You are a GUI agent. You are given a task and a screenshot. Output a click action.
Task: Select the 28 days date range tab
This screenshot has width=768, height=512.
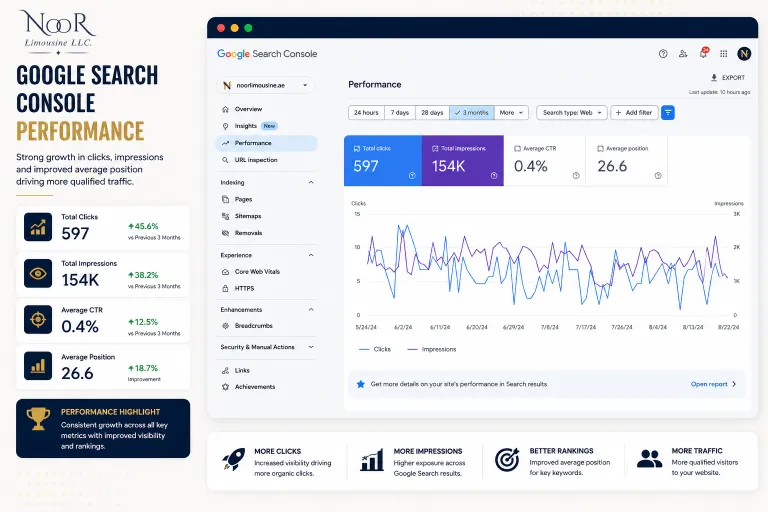(432, 113)
